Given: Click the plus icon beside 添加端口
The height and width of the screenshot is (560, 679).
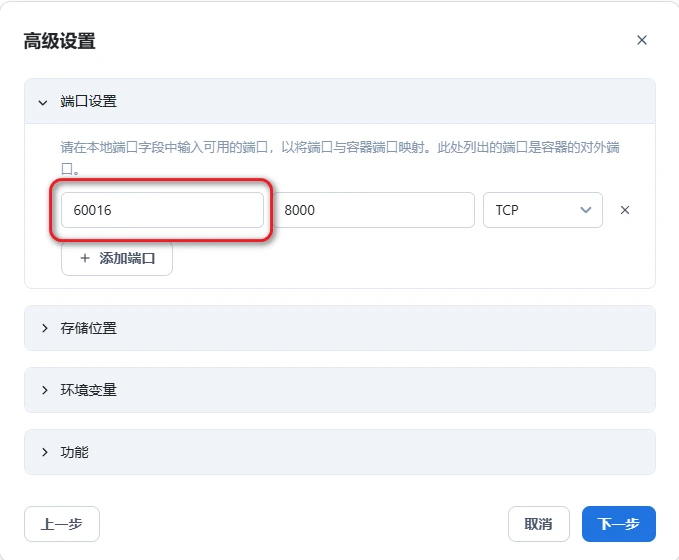Looking at the screenshot, I should tap(85, 258).
